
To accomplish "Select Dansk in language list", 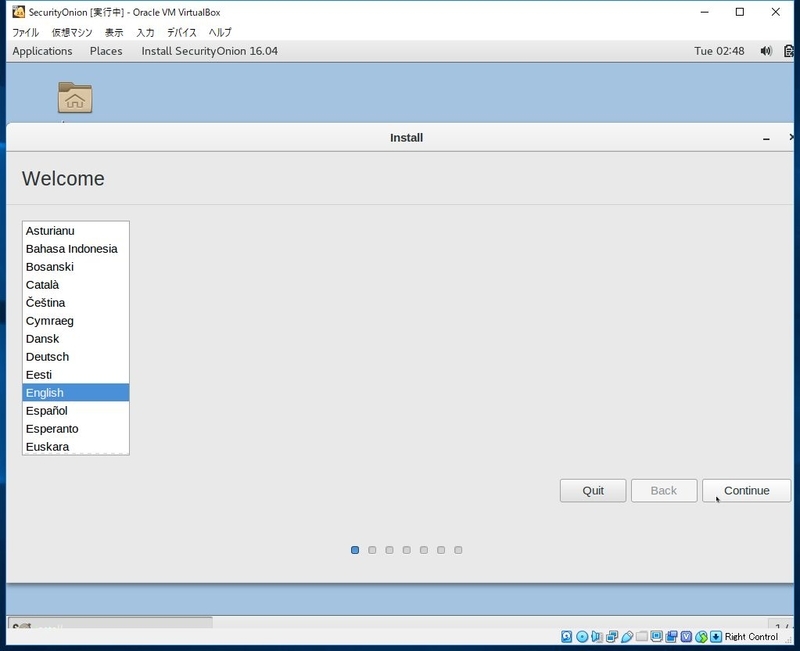I will pyautogui.click(x=76, y=338).
